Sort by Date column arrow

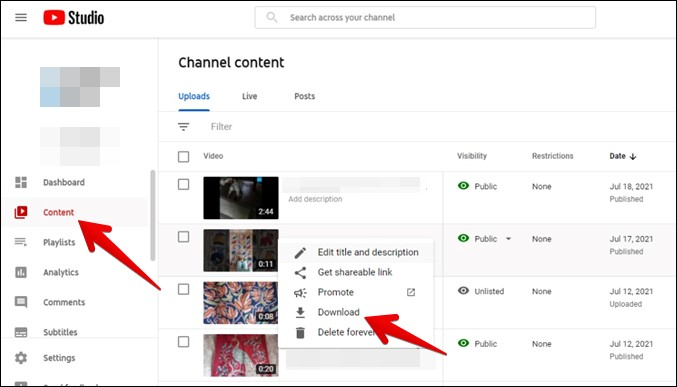coord(633,156)
